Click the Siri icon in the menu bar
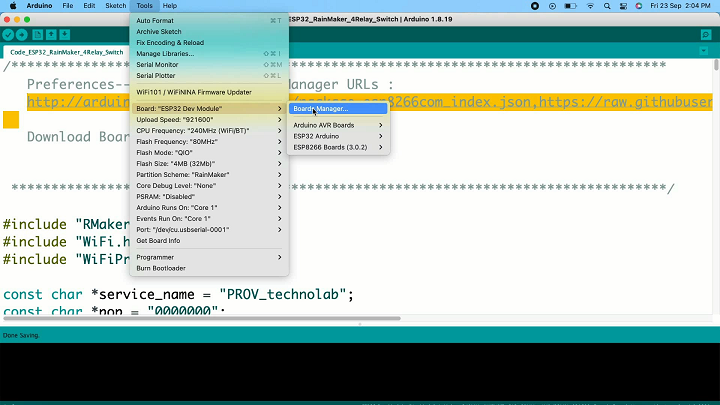 [639, 6]
